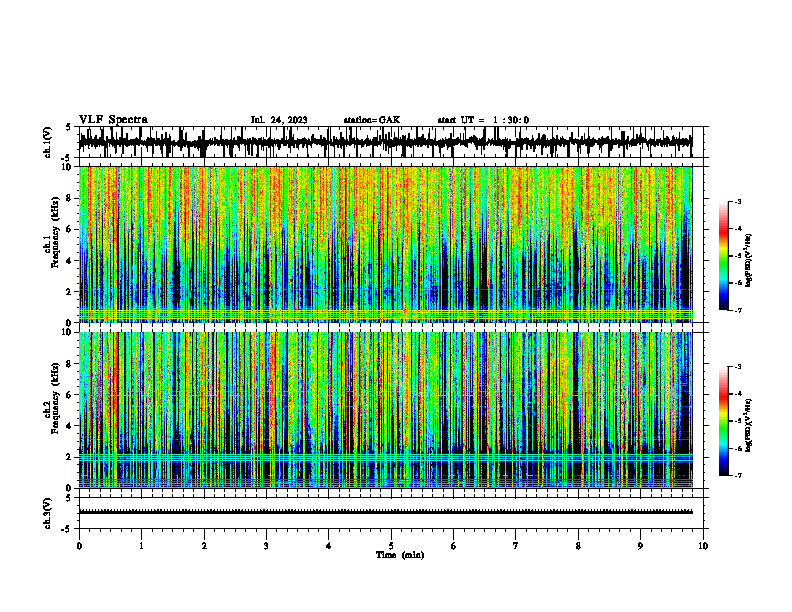Viewport: 792px width, 612px height.
Task: Click time axis tick label "9"
Action: tap(640, 546)
